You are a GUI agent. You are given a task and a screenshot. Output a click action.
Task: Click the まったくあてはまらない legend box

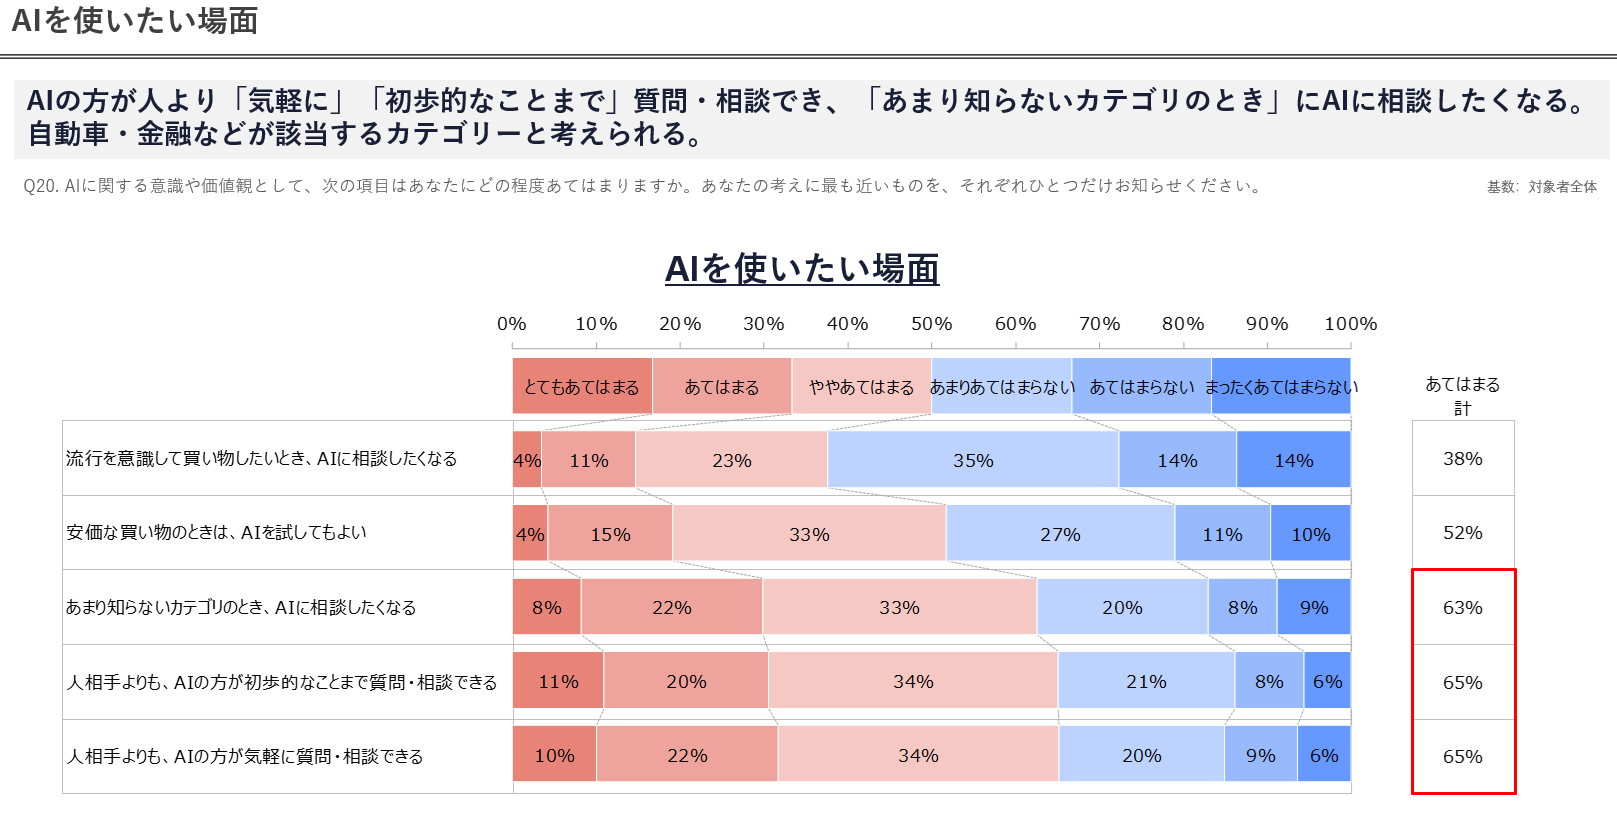pos(1281,387)
